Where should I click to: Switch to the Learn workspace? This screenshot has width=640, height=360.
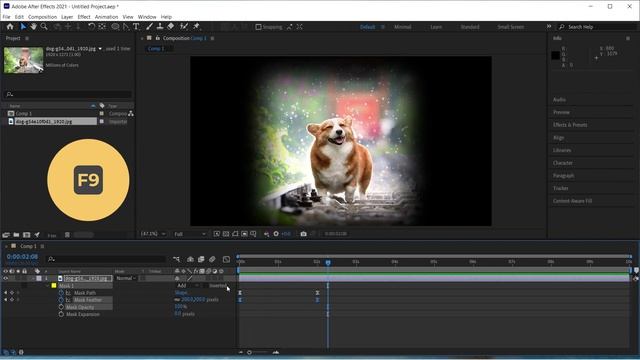(436, 27)
